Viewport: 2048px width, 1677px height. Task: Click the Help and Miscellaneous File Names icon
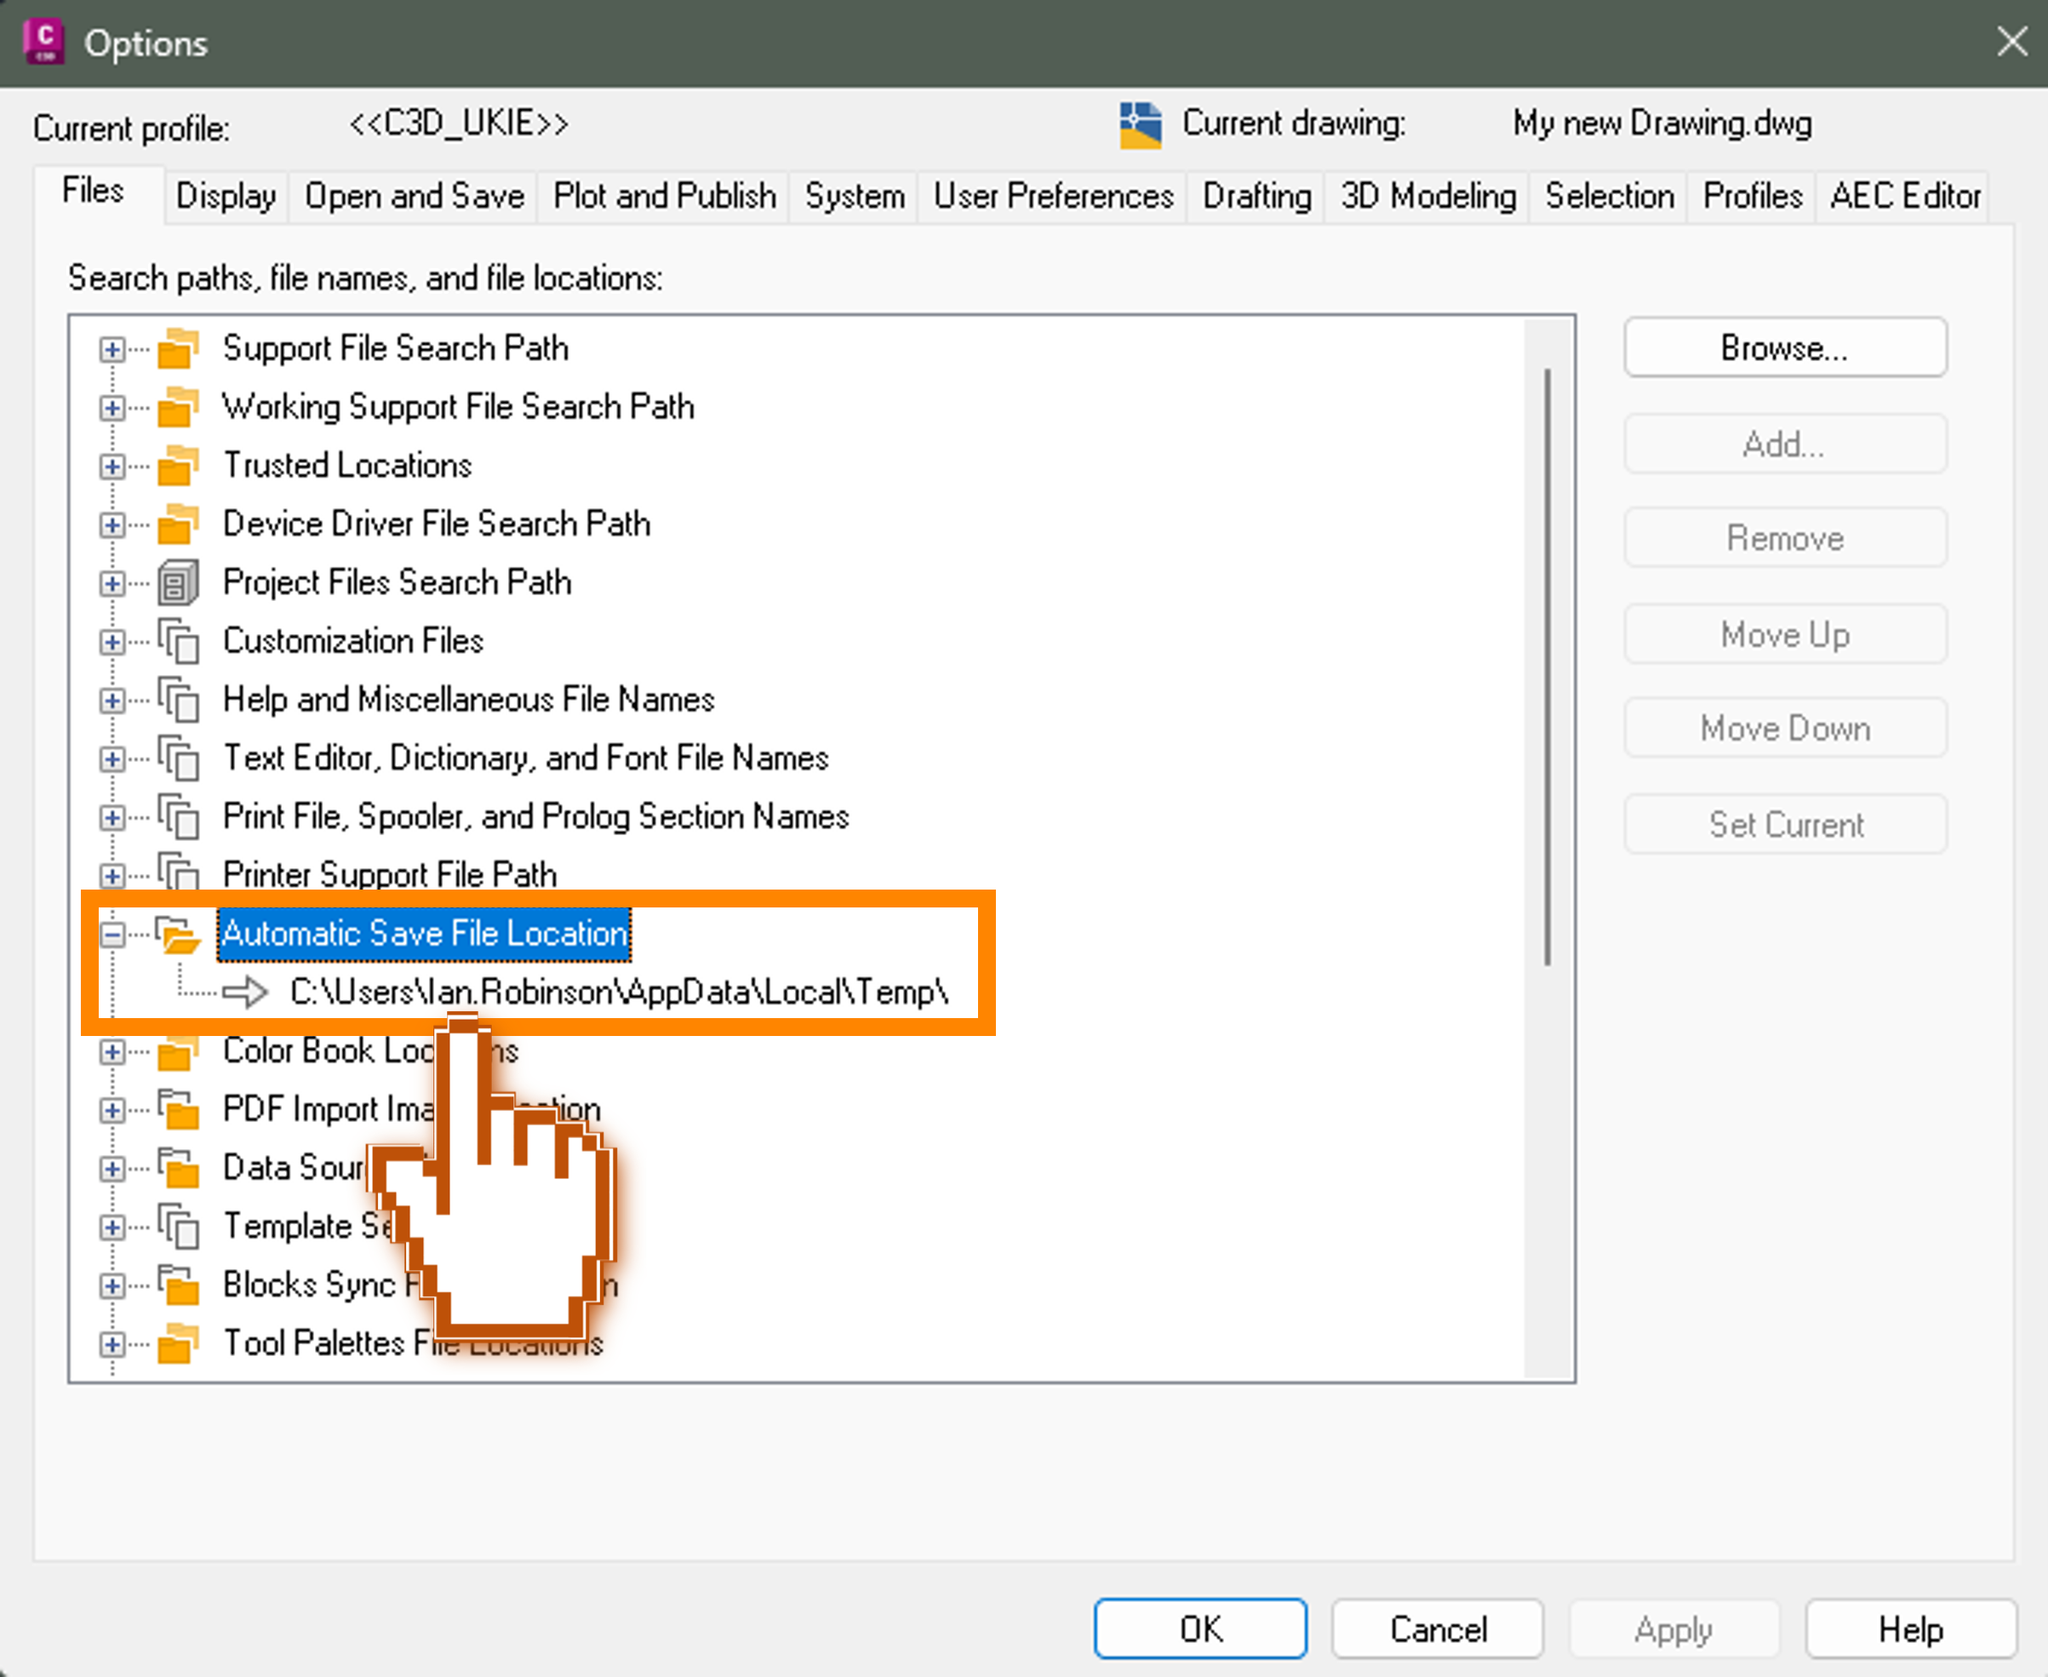(x=178, y=700)
